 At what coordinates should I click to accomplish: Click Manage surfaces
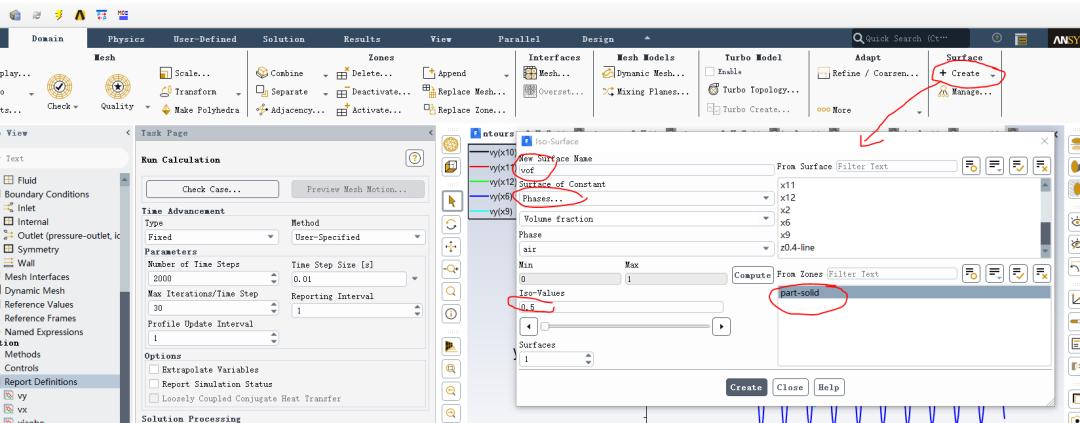(x=964, y=92)
